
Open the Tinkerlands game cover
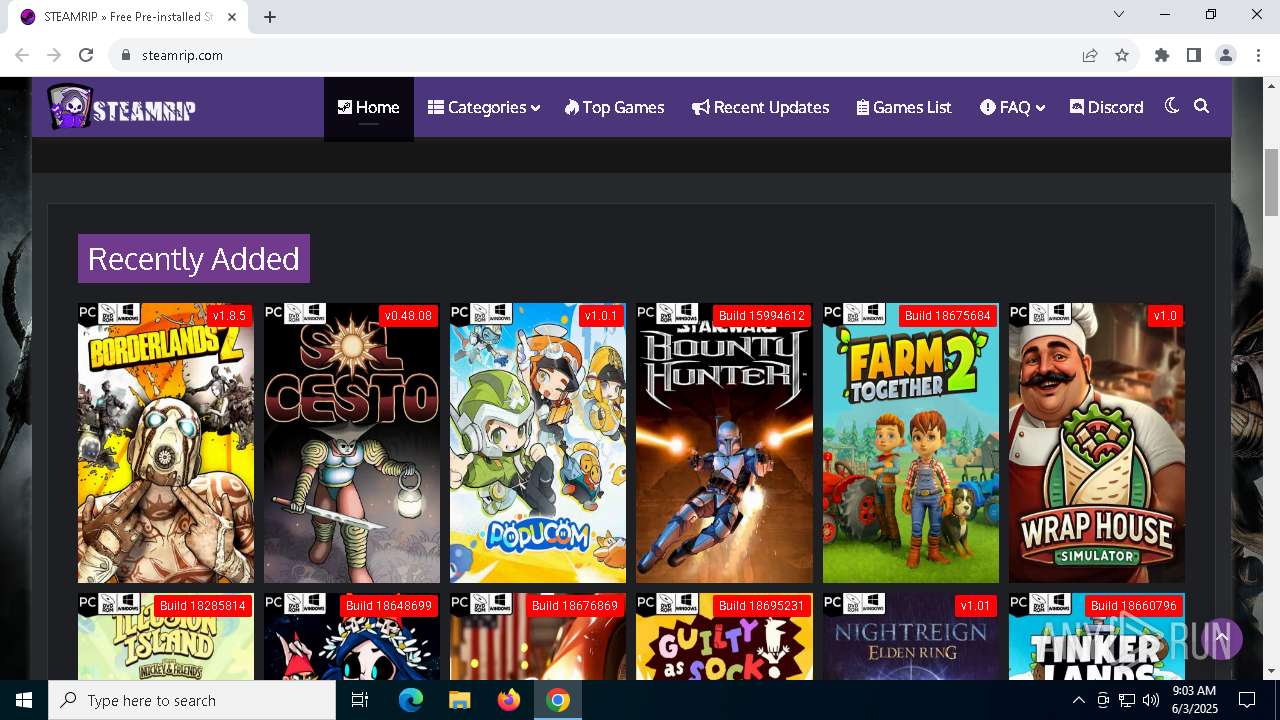click(1096, 637)
